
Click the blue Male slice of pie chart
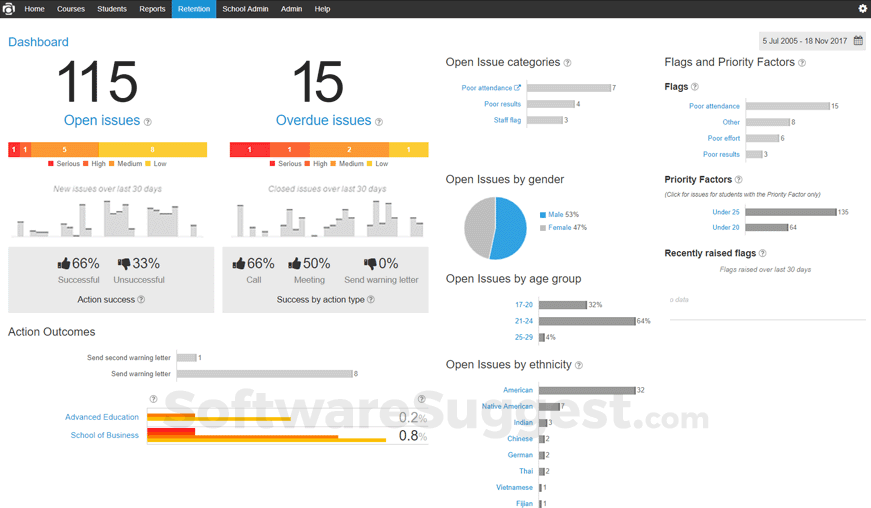click(510, 228)
